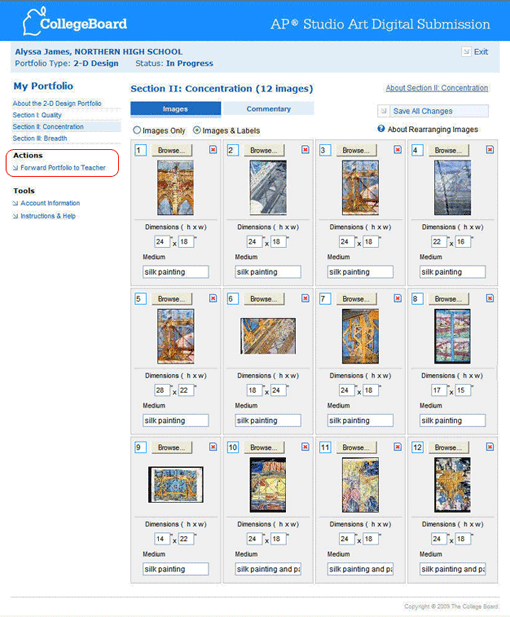Open About Section II: Concentration link

(x=437, y=88)
